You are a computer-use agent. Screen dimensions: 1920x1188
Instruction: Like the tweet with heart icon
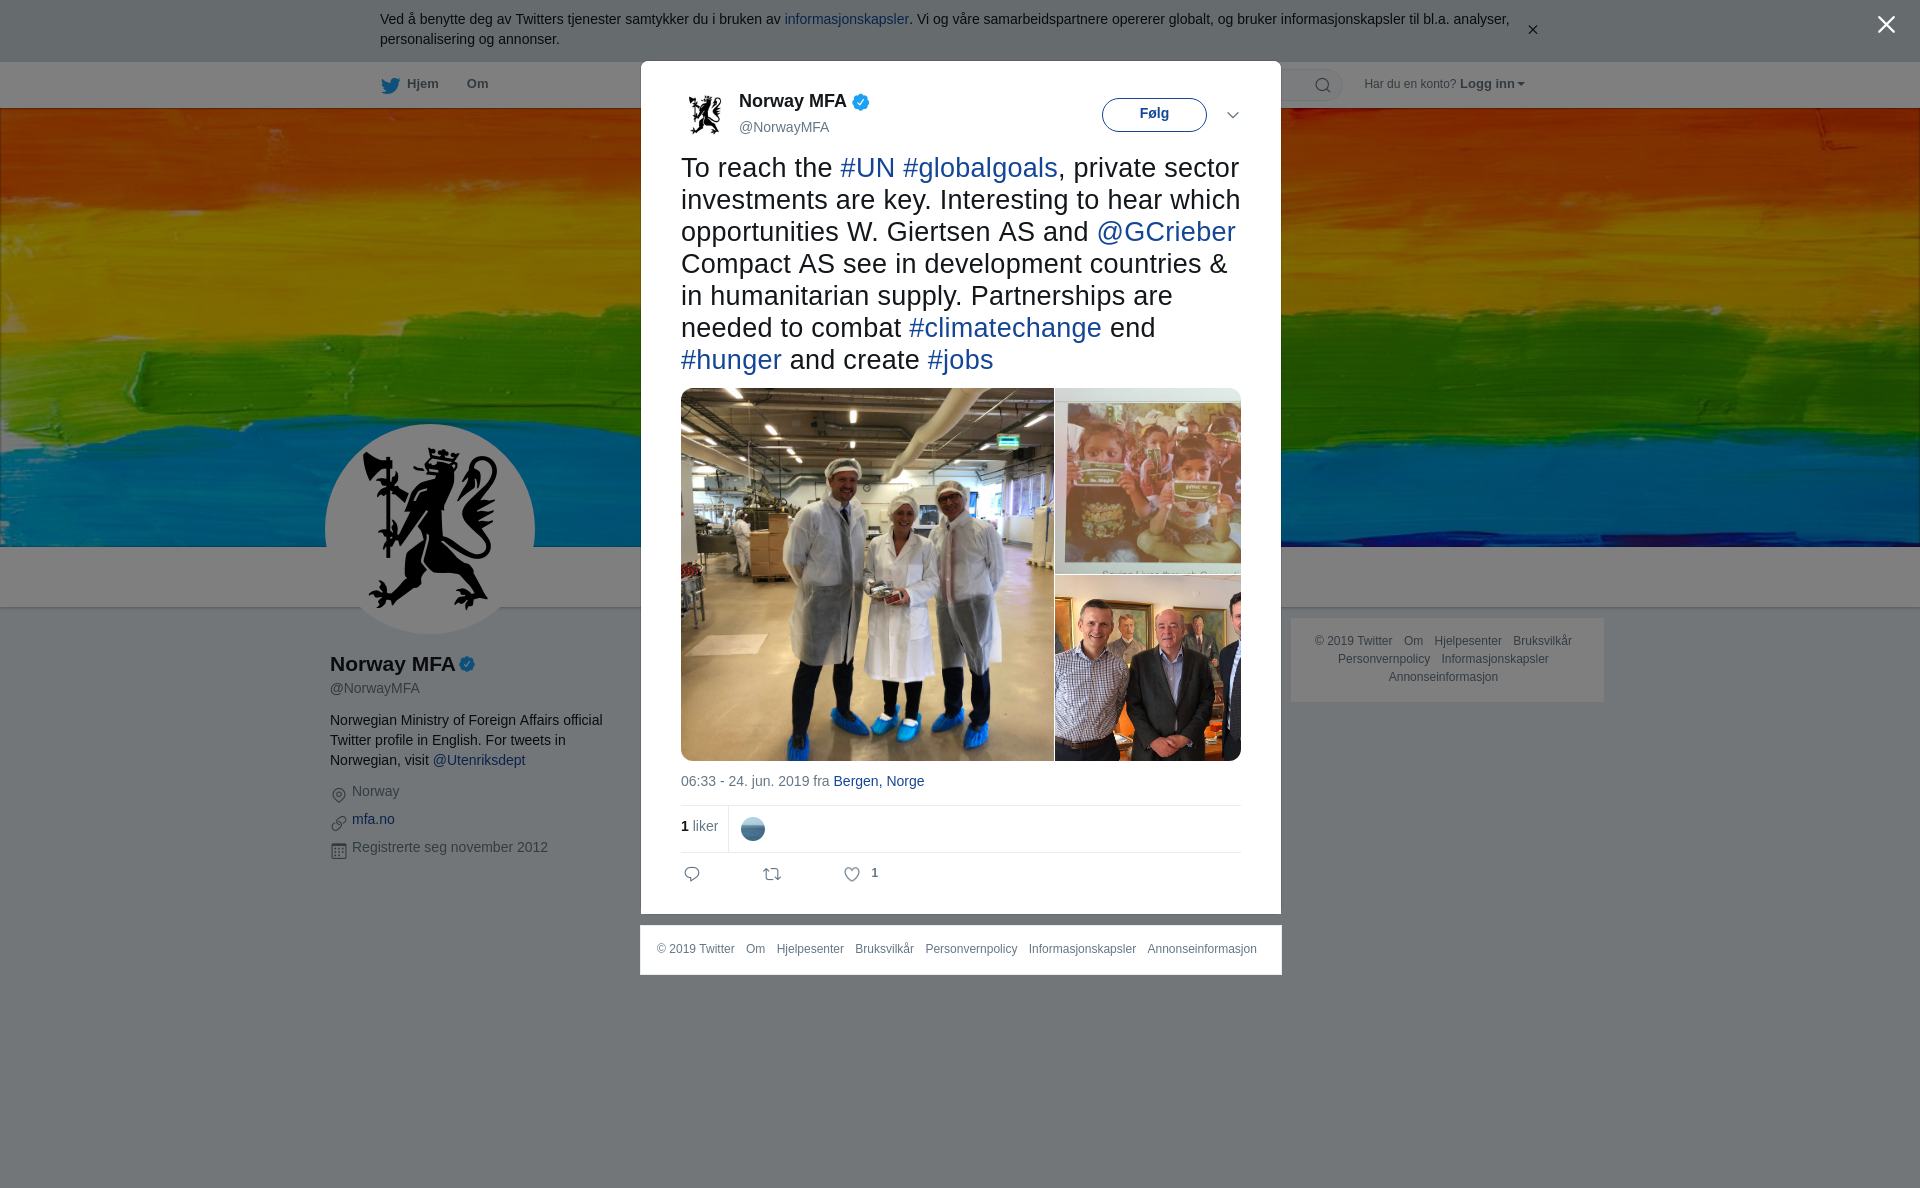tap(852, 874)
